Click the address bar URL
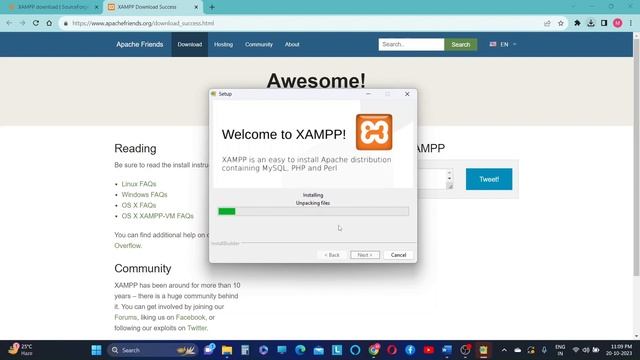640x360 pixels. tap(143, 23)
